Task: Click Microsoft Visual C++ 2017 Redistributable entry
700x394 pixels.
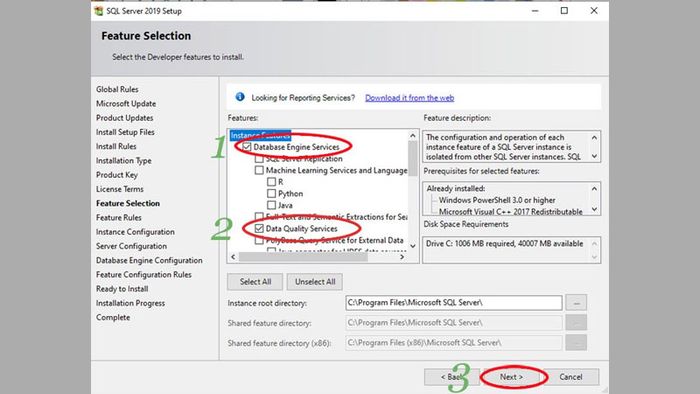Action: click(511, 212)
